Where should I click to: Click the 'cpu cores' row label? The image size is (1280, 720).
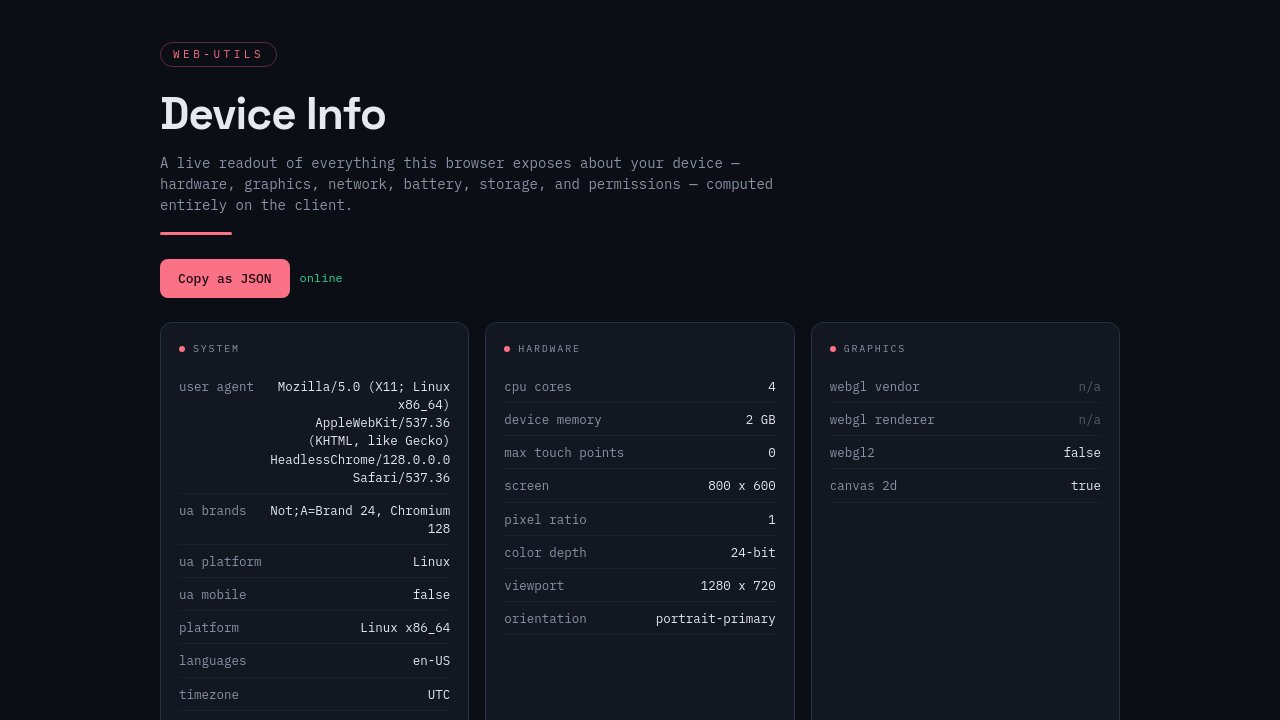(x=538, y=387)
